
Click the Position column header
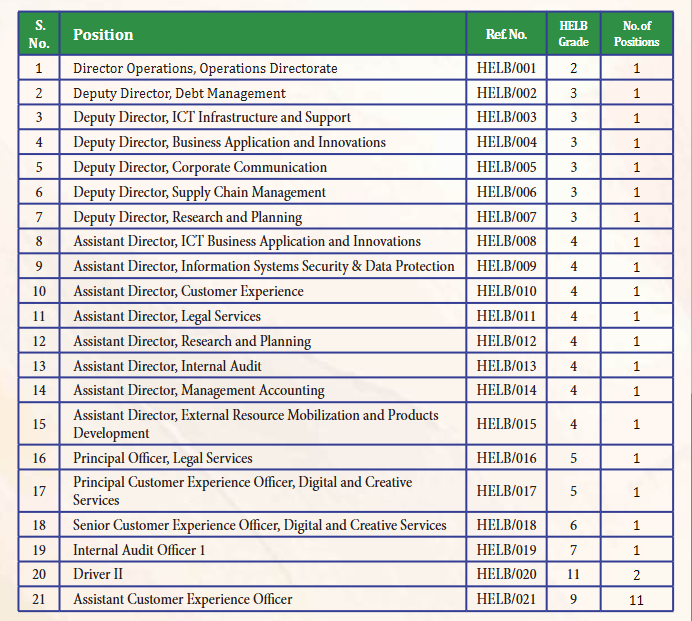[103, 35]
